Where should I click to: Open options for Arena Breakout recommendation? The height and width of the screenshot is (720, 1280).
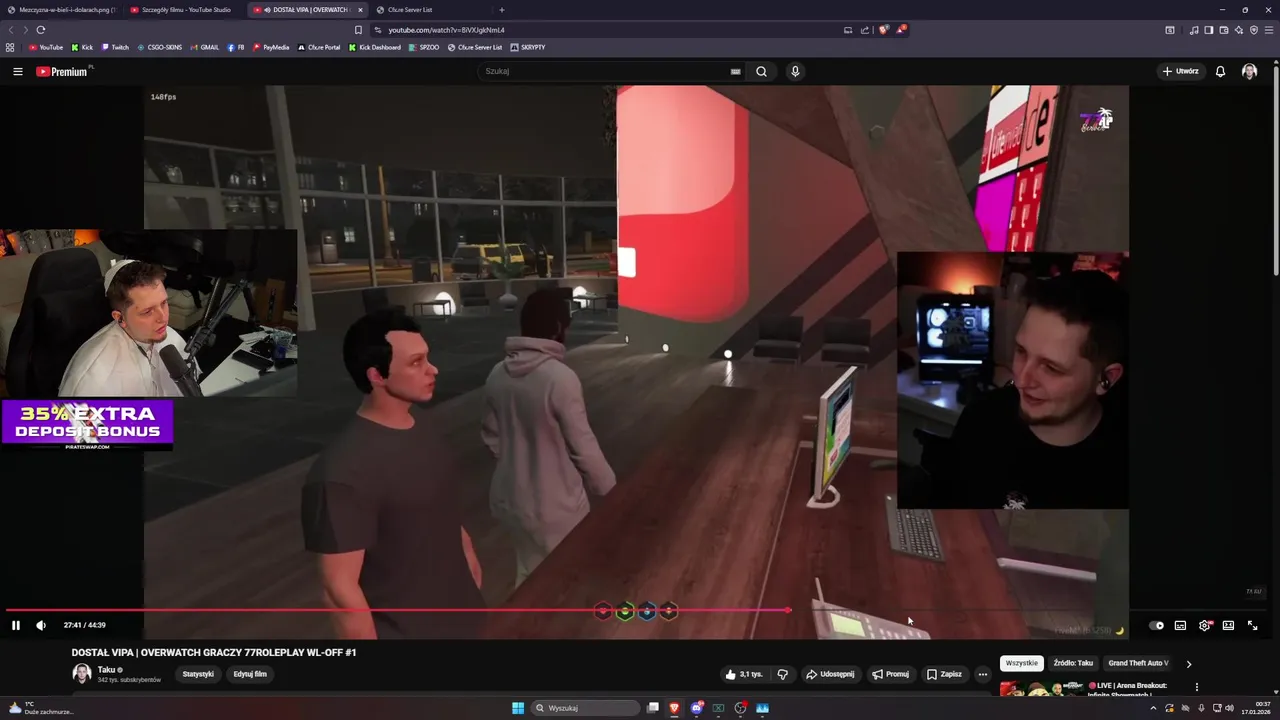(x=1197, y=687)
